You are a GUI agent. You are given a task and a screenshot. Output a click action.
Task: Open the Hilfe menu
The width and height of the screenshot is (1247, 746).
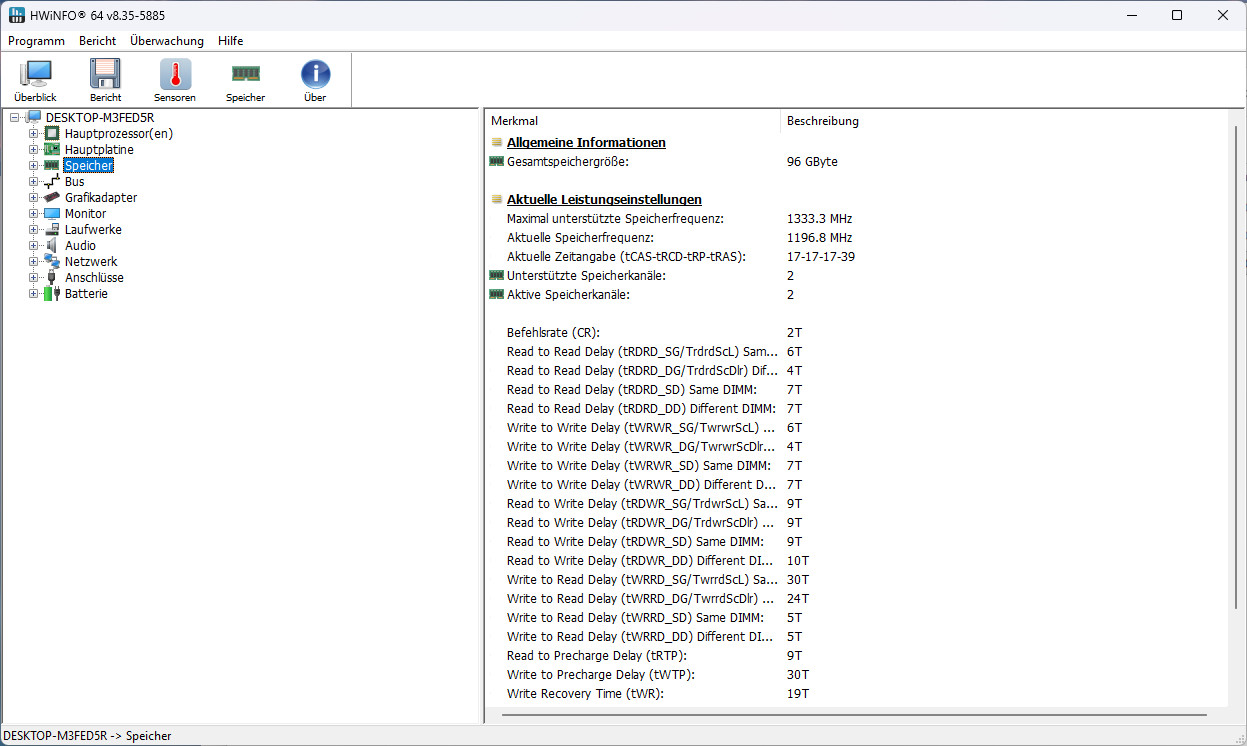pyautogui.click(x=231, y=41)
